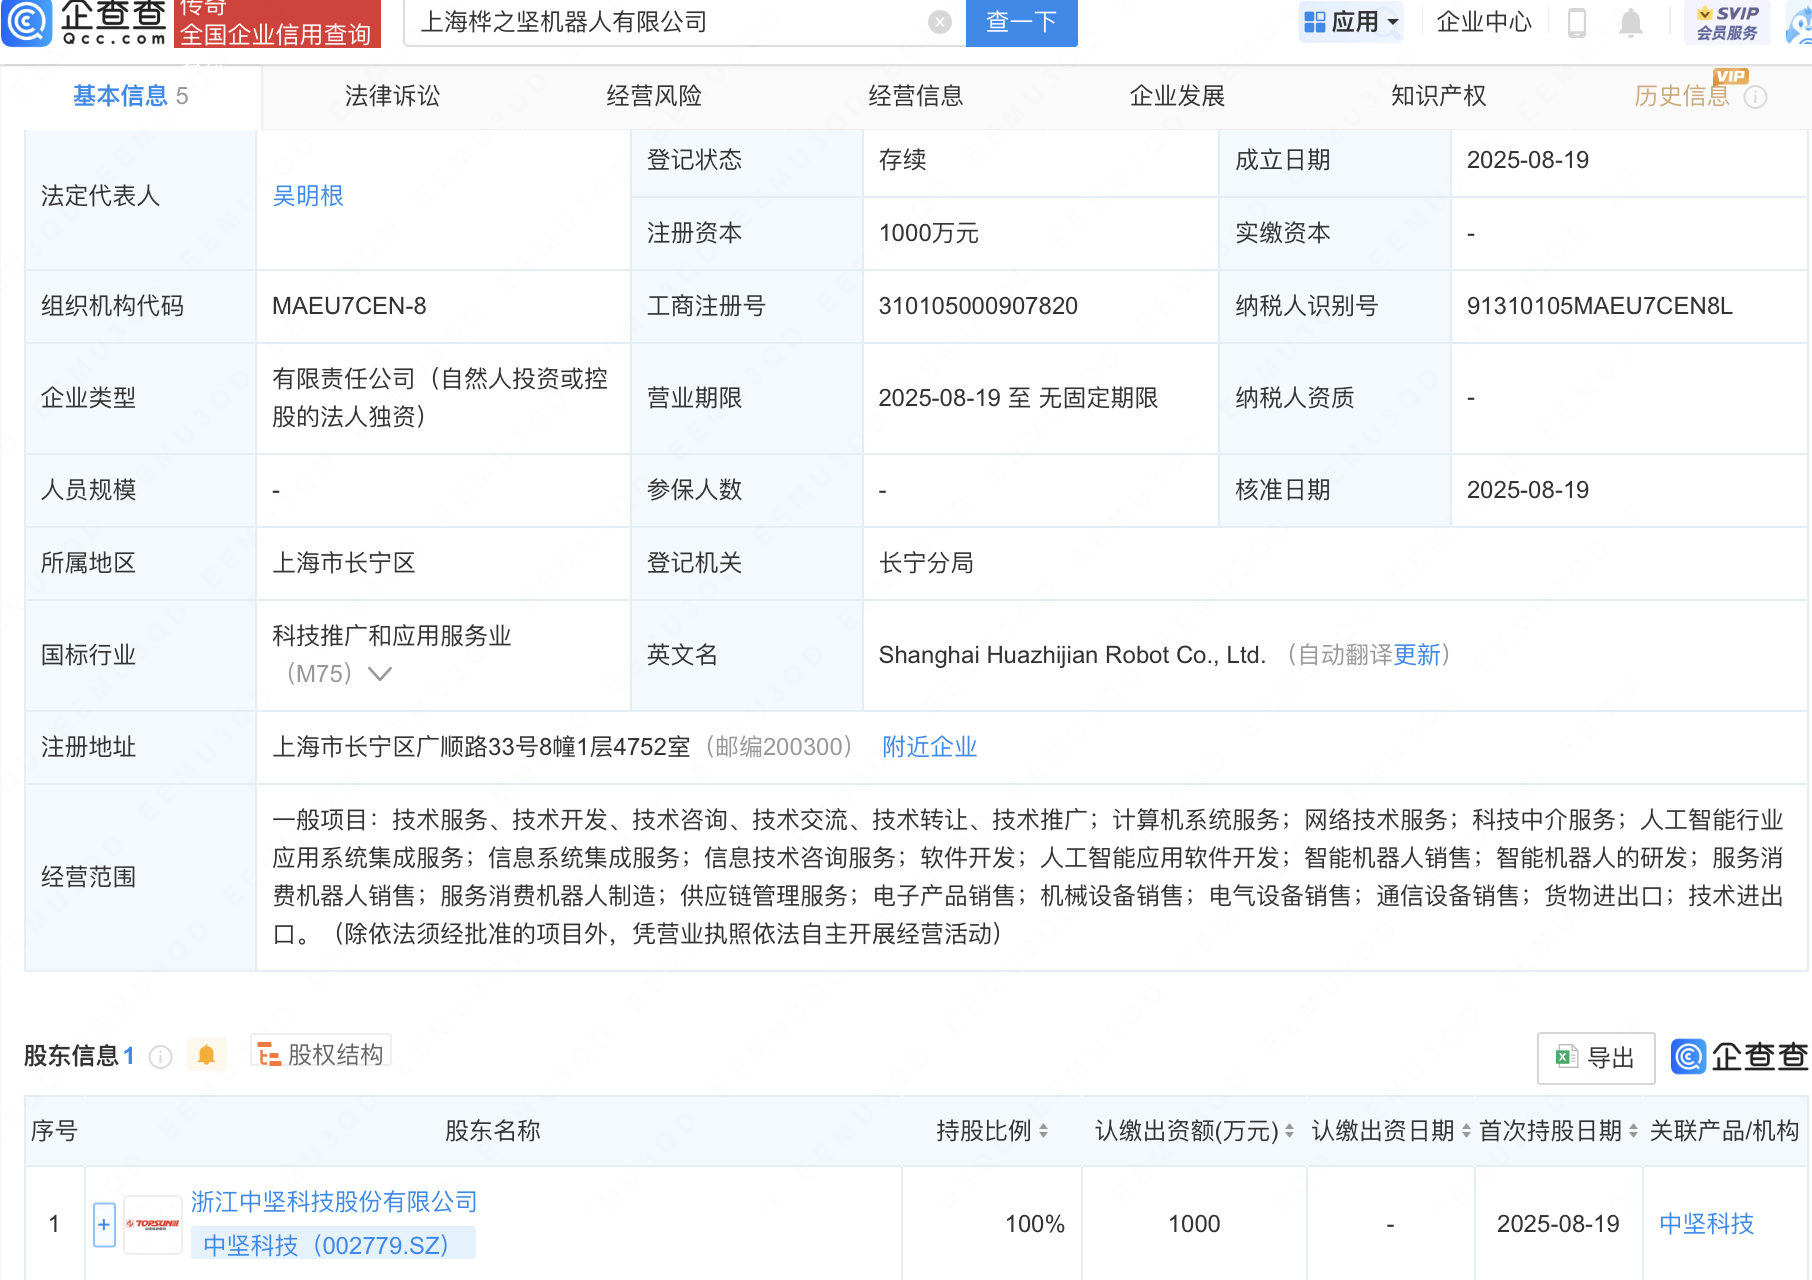Export shareholder table with 导出 button
Viewport: 1812px width, 1280px height.
pos(1596,1058)
